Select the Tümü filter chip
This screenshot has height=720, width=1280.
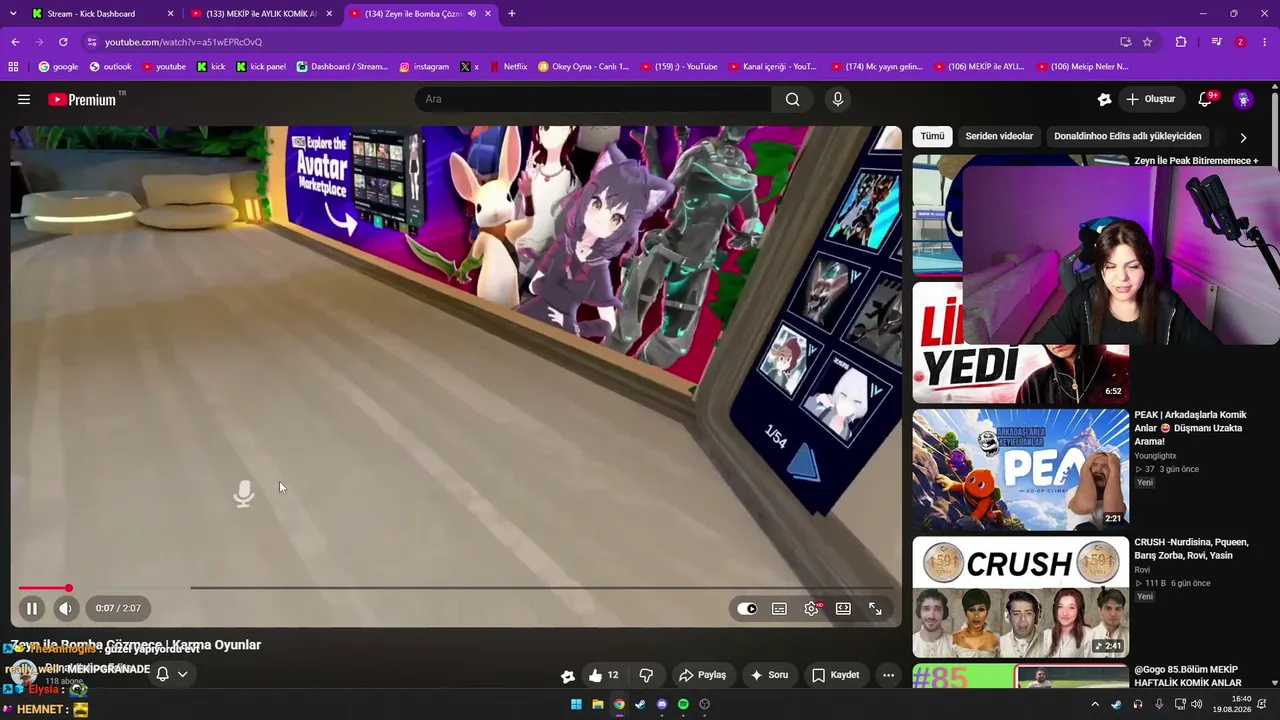coord(932,136)
